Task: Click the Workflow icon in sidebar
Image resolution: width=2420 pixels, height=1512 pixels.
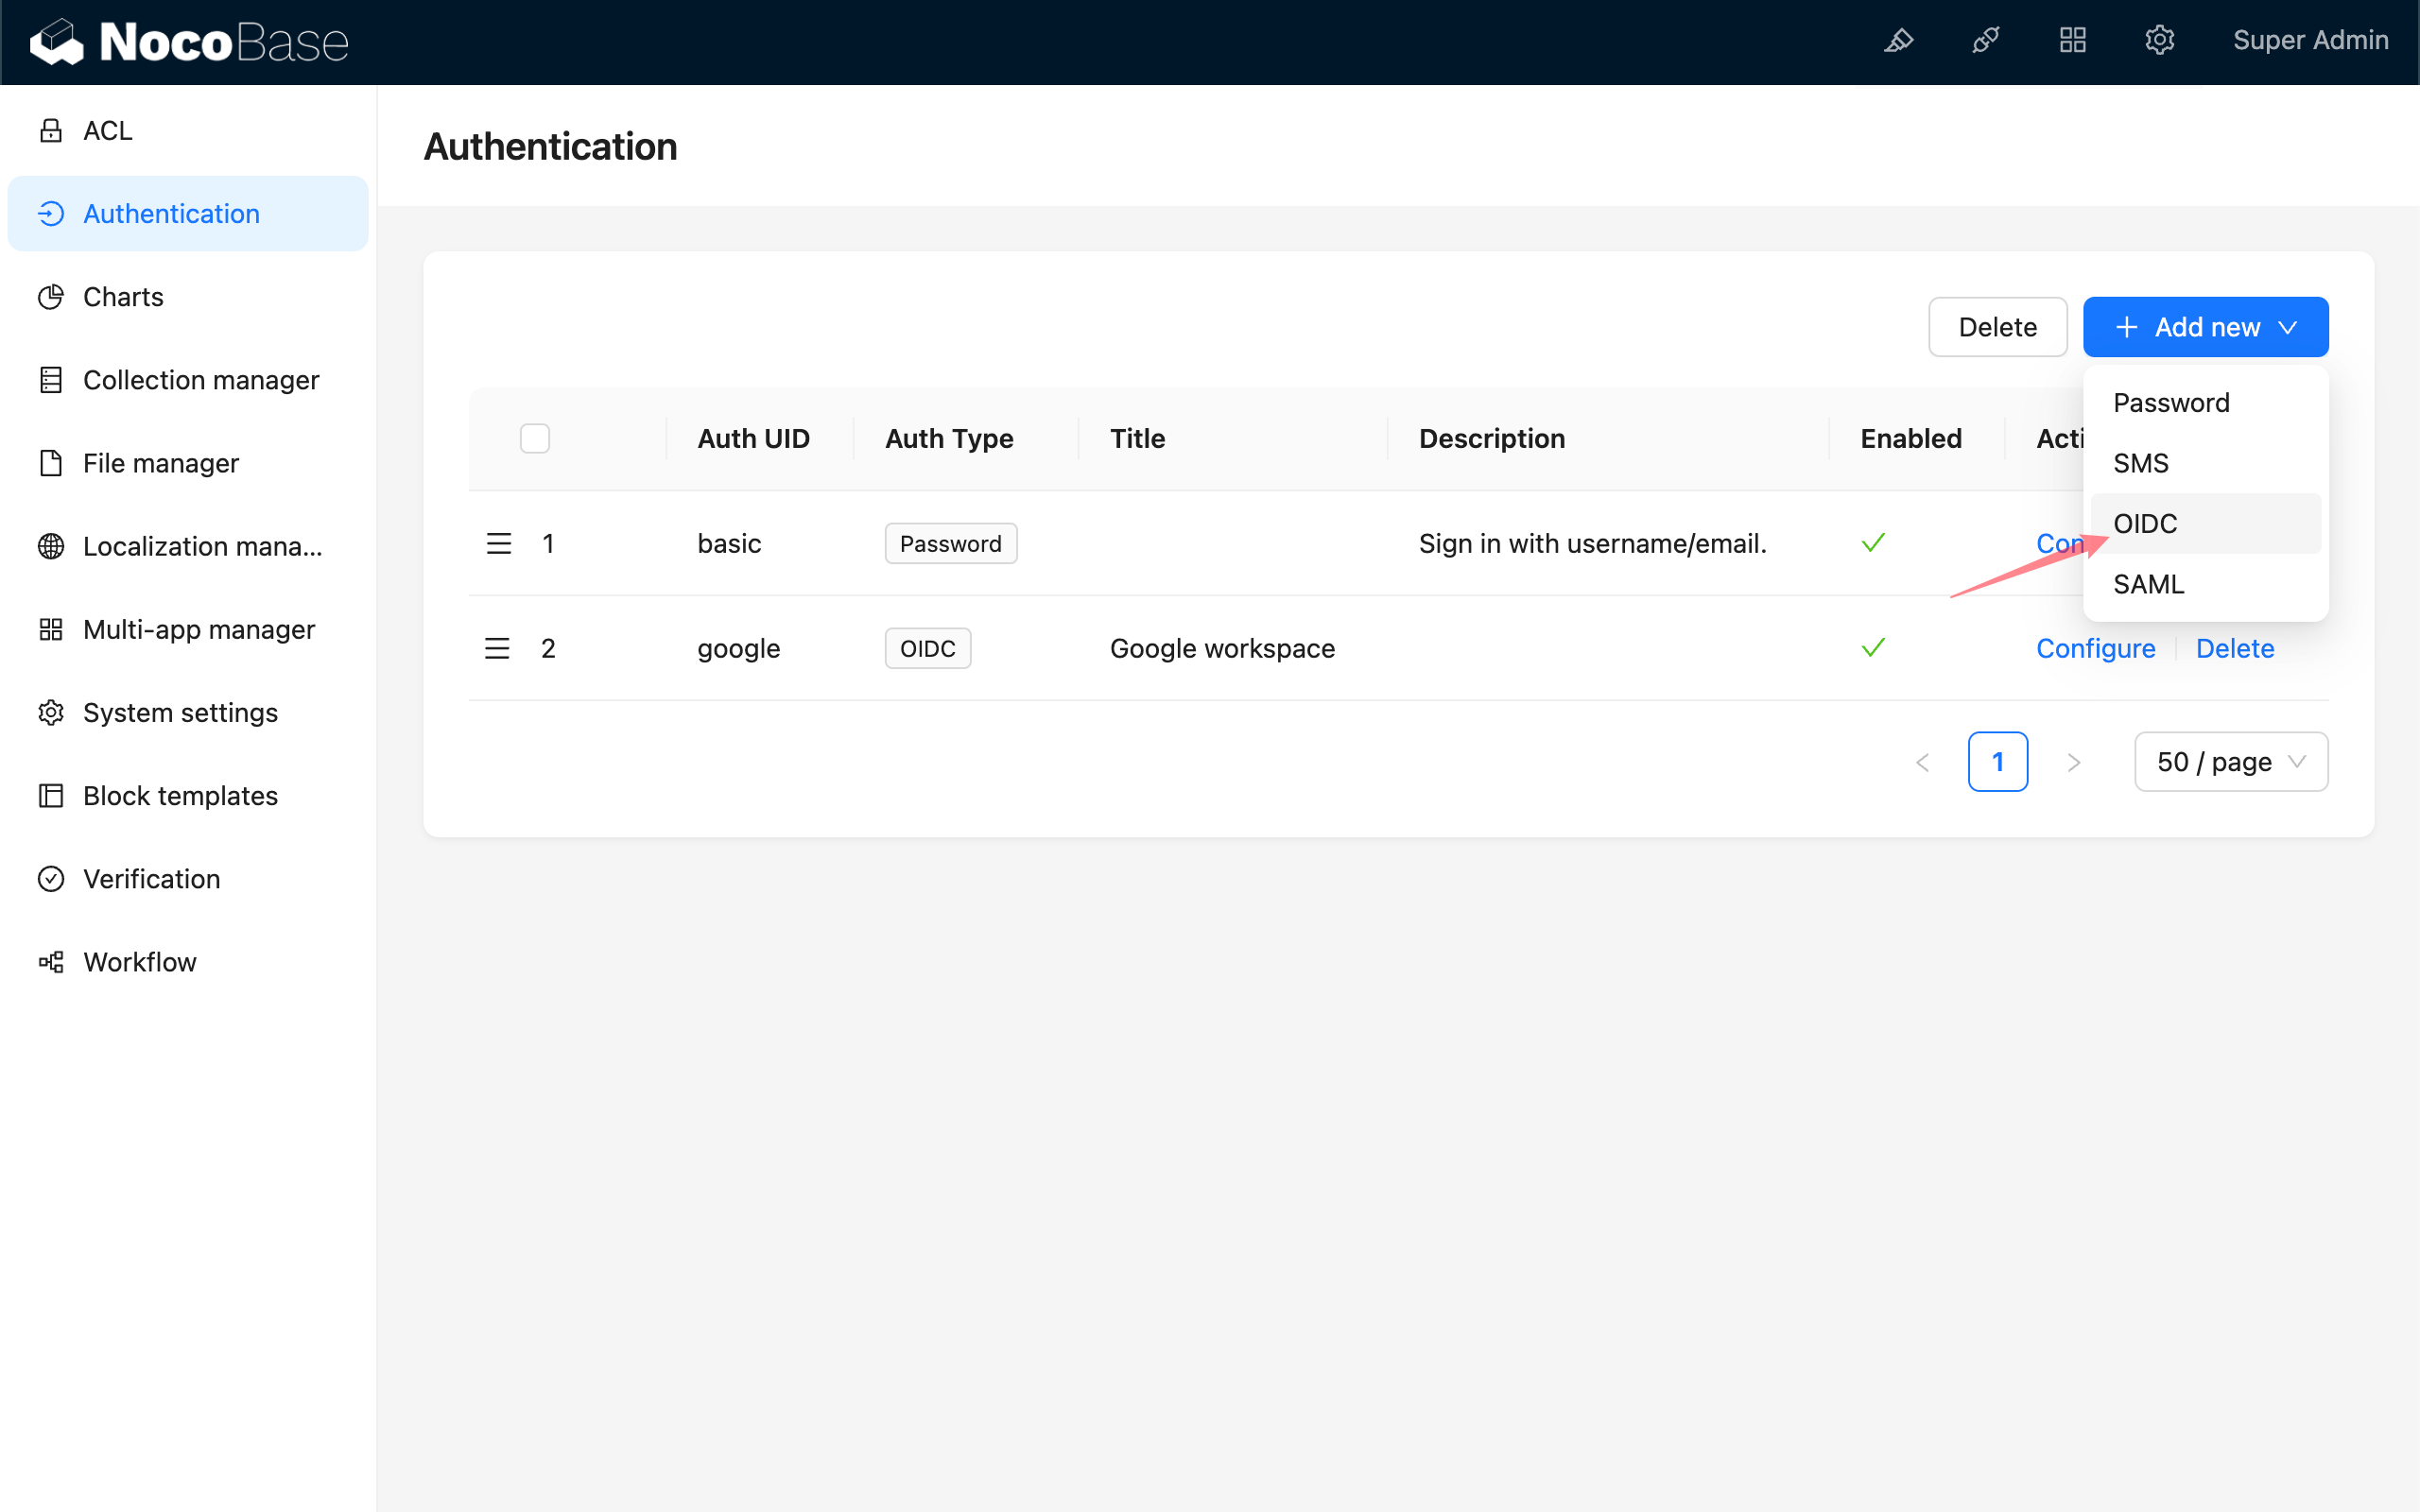Action: coord(51,962)
